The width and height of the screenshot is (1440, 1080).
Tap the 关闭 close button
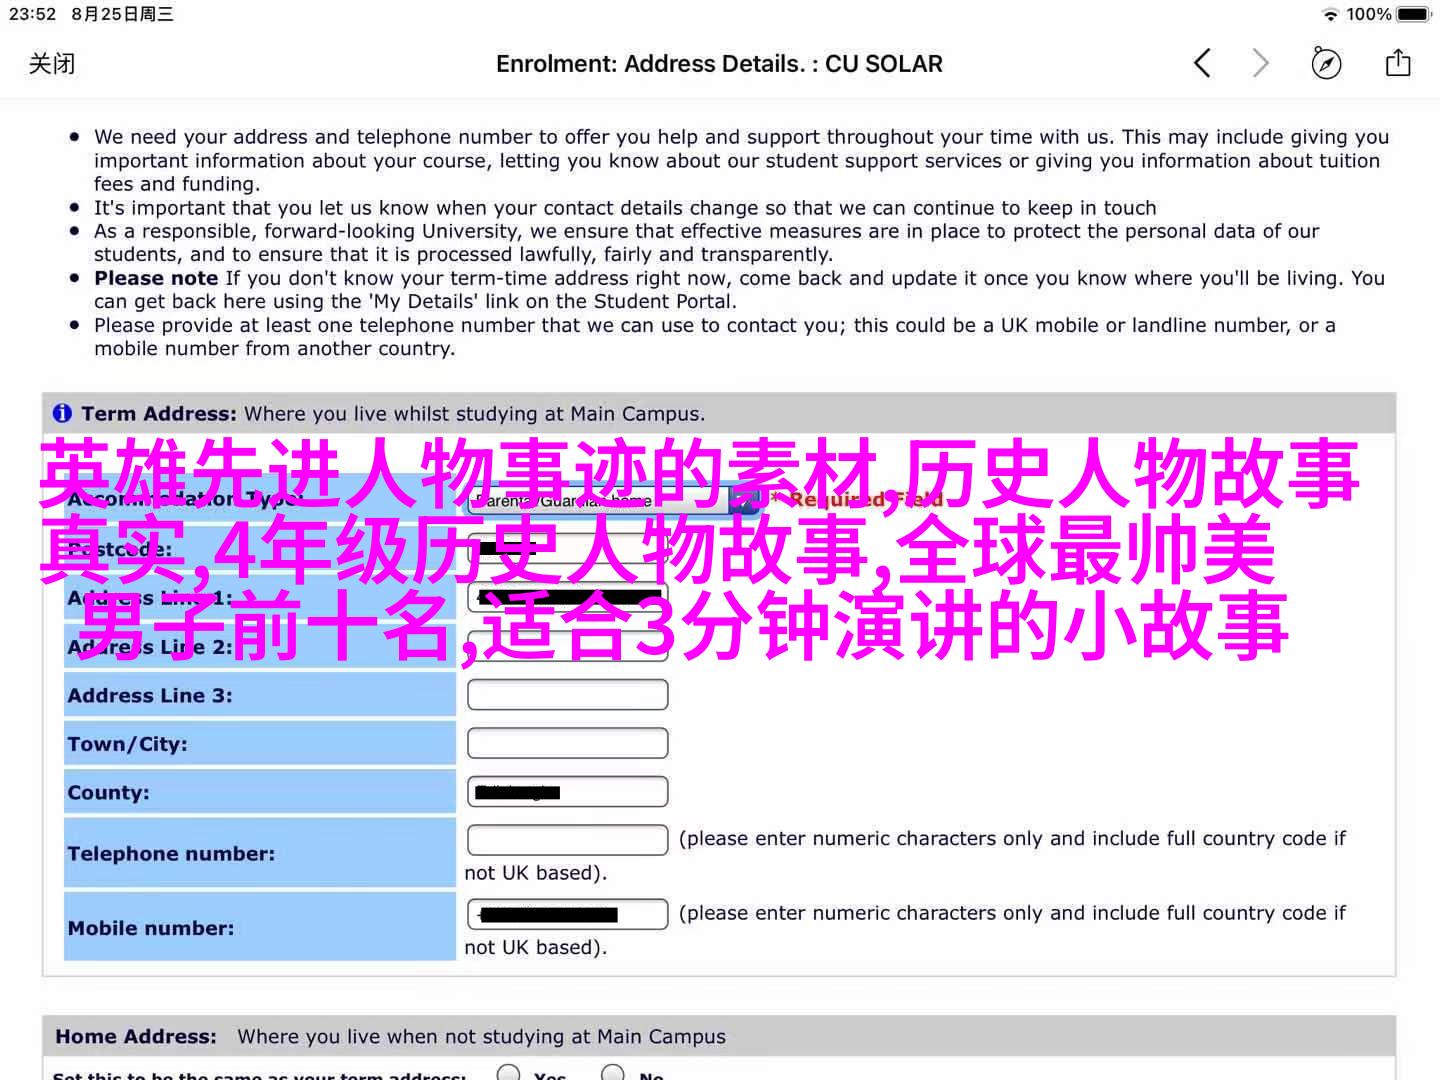click(52, 64)
